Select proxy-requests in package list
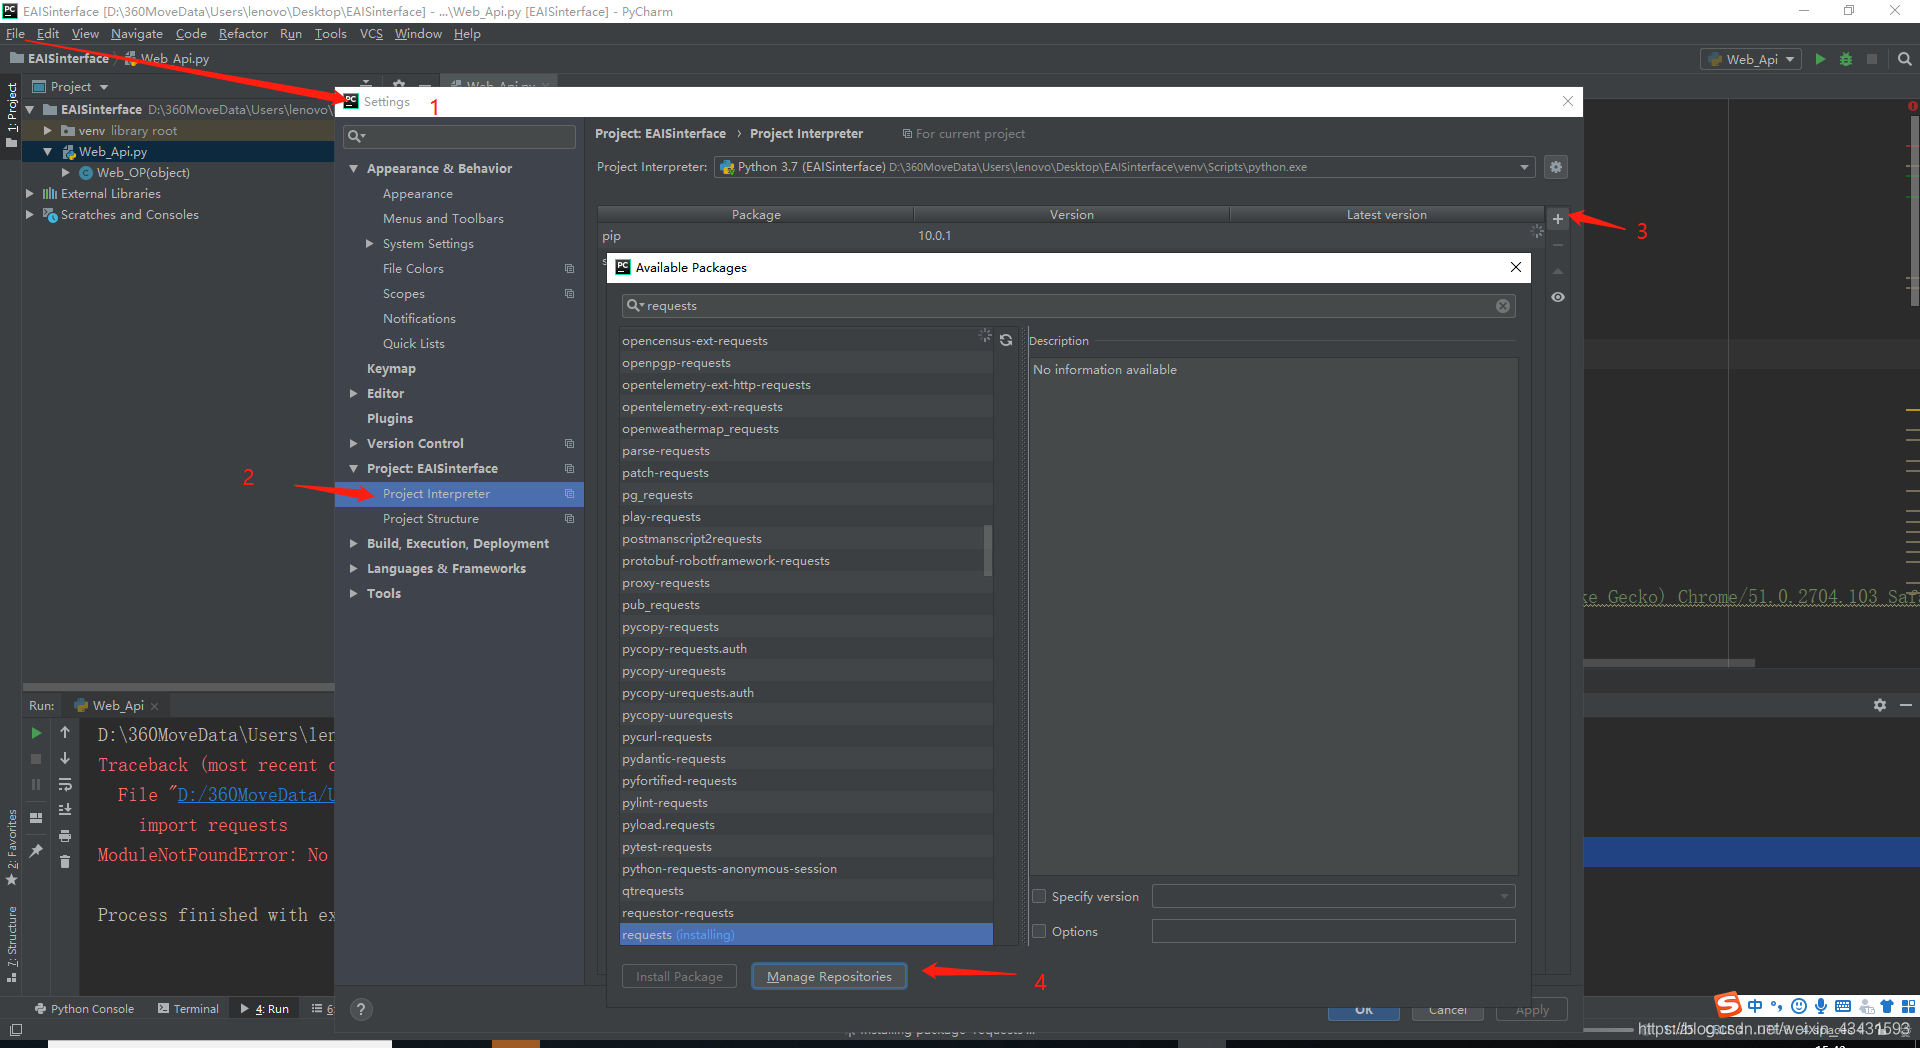This screenshot has height=1048, width=1920. [x=806, y=583]
